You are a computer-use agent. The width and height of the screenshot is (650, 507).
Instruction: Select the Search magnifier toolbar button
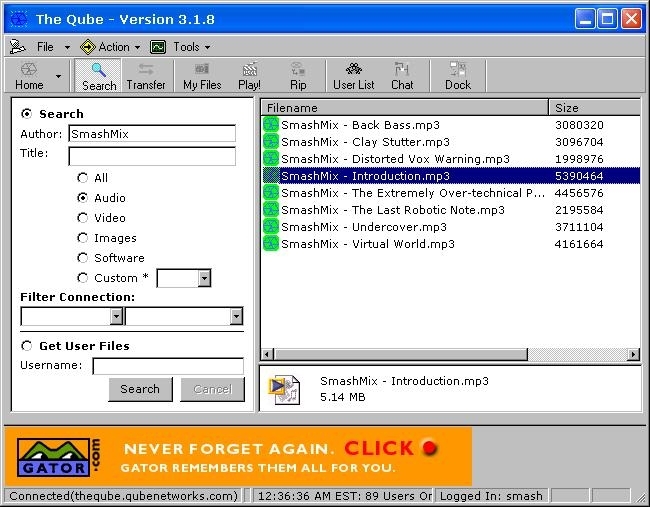tap(99, 75)
